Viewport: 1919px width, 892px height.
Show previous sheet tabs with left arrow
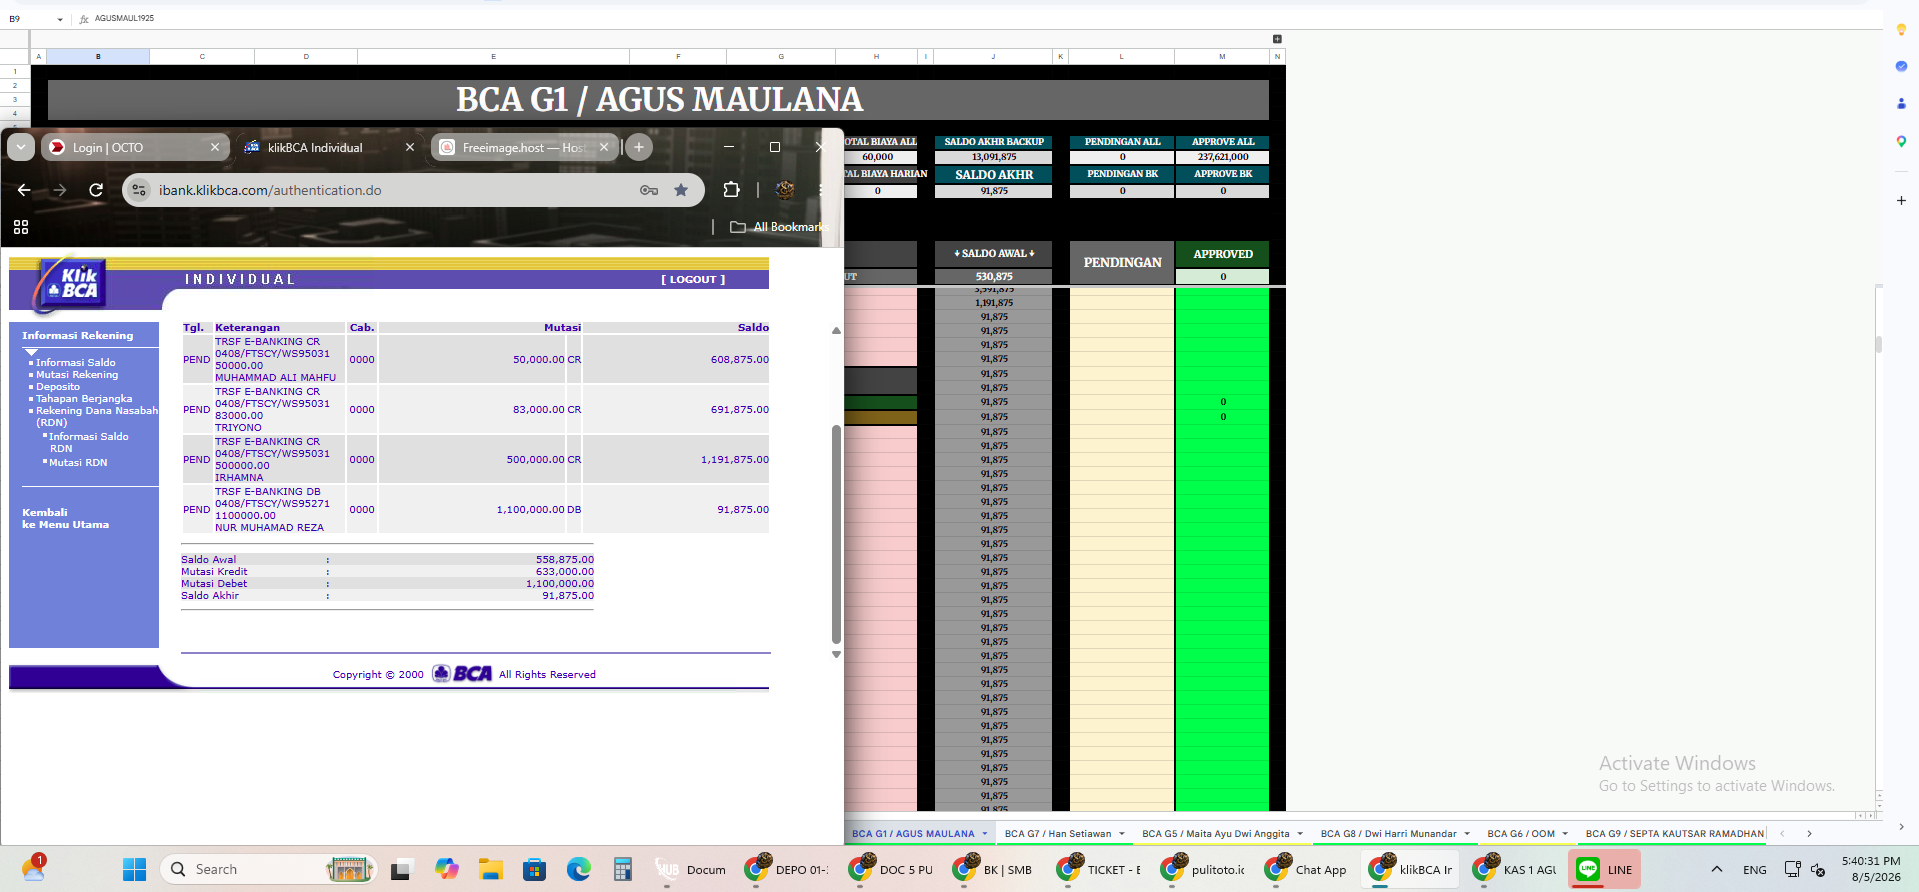[x=1782, y=834]
